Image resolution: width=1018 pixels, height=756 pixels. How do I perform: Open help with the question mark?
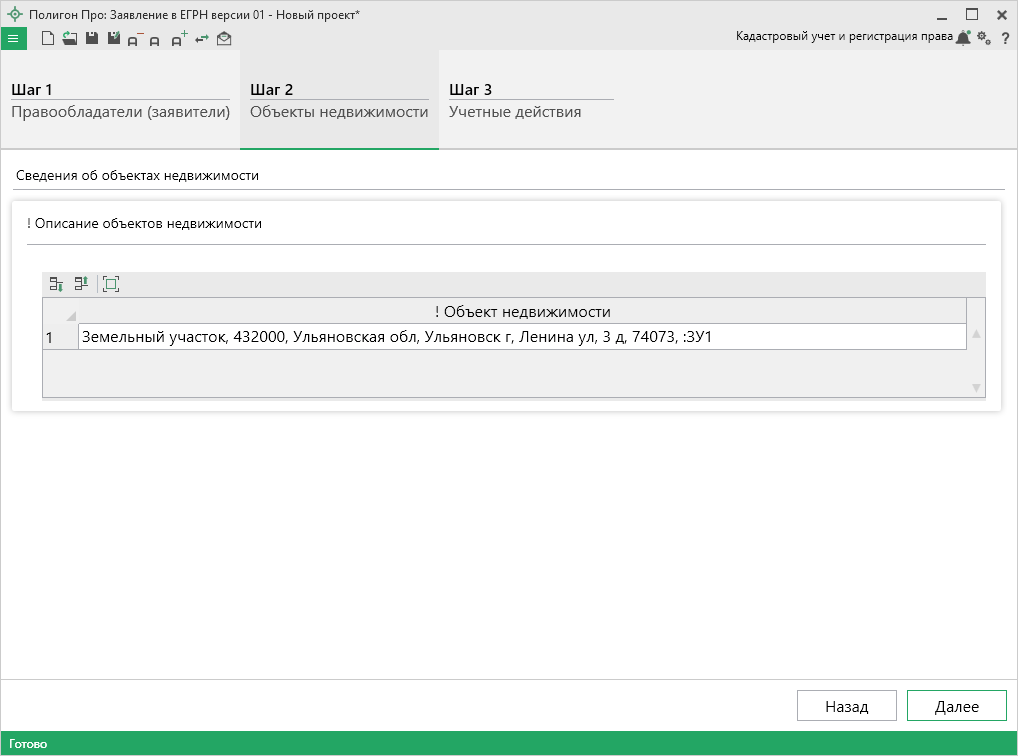1005,38
